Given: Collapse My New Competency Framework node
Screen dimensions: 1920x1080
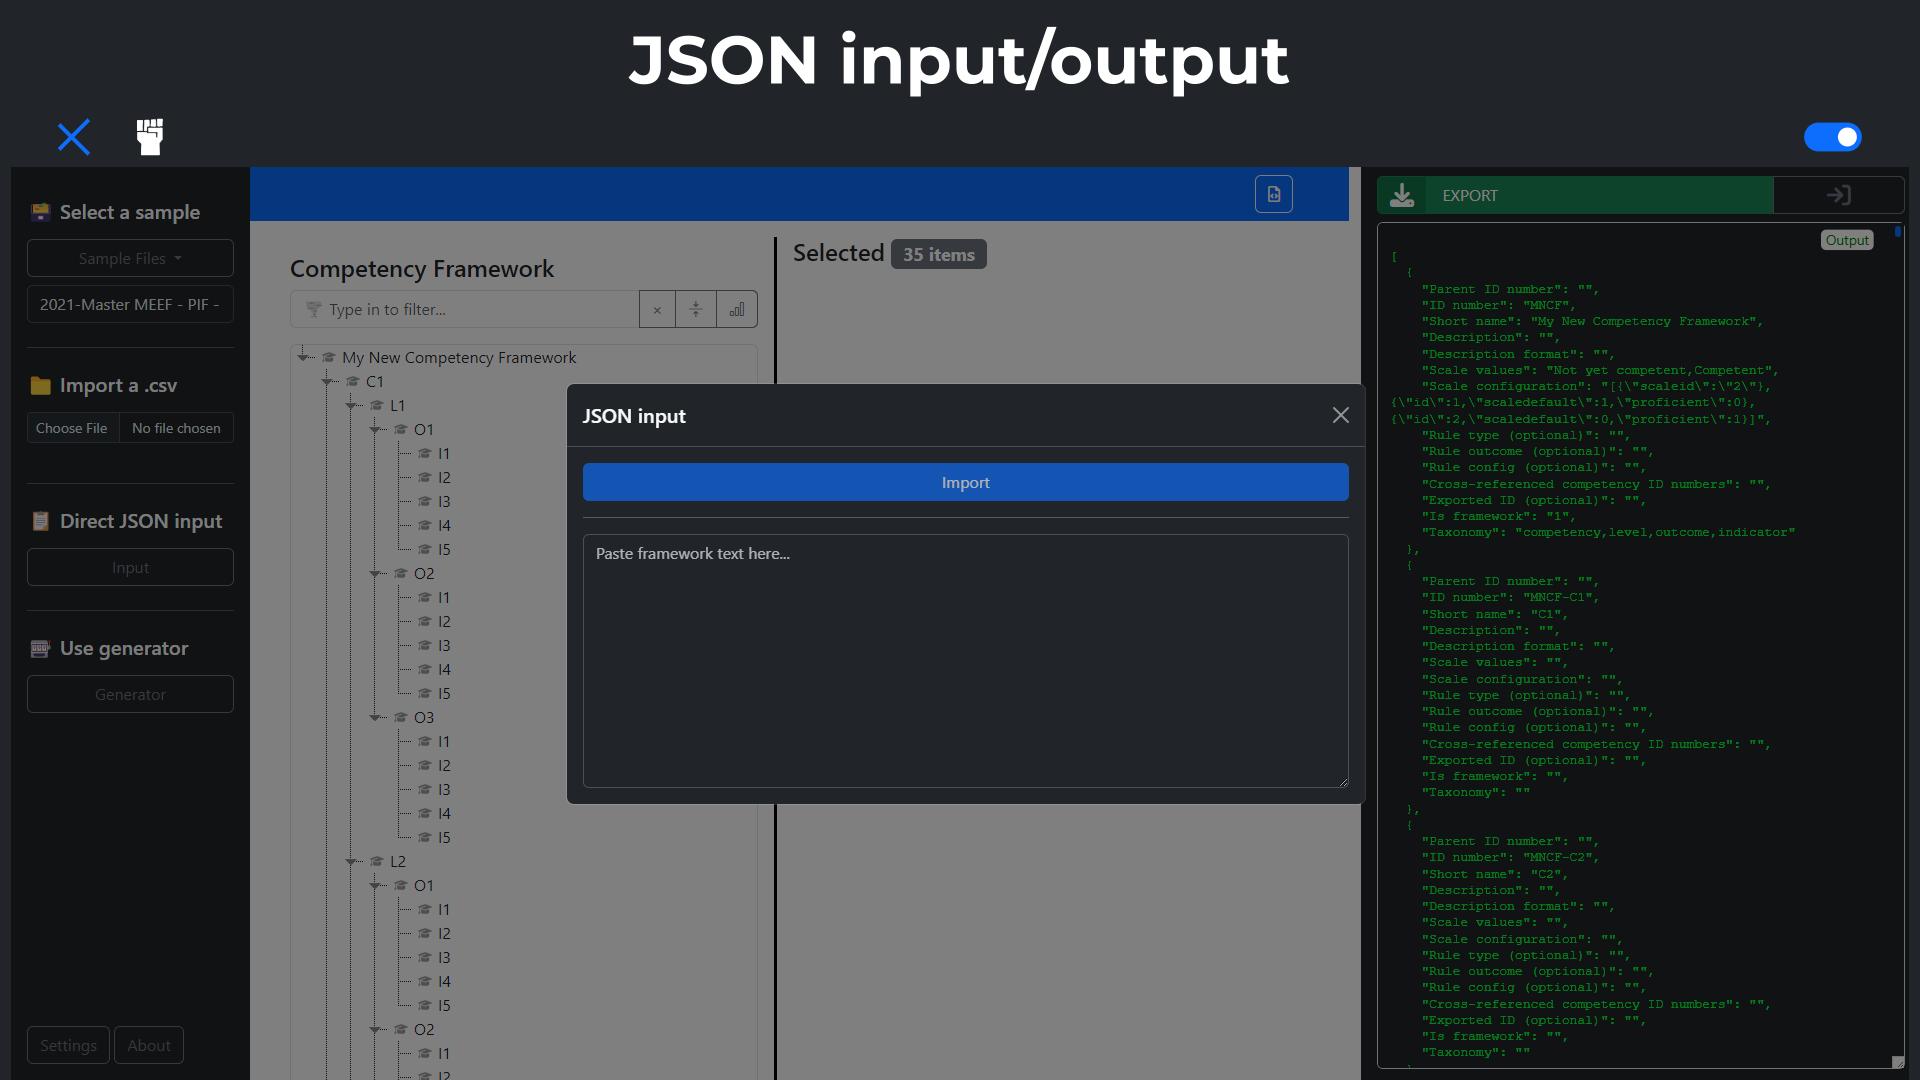Looking at the screenshot, I should point(303,357).
